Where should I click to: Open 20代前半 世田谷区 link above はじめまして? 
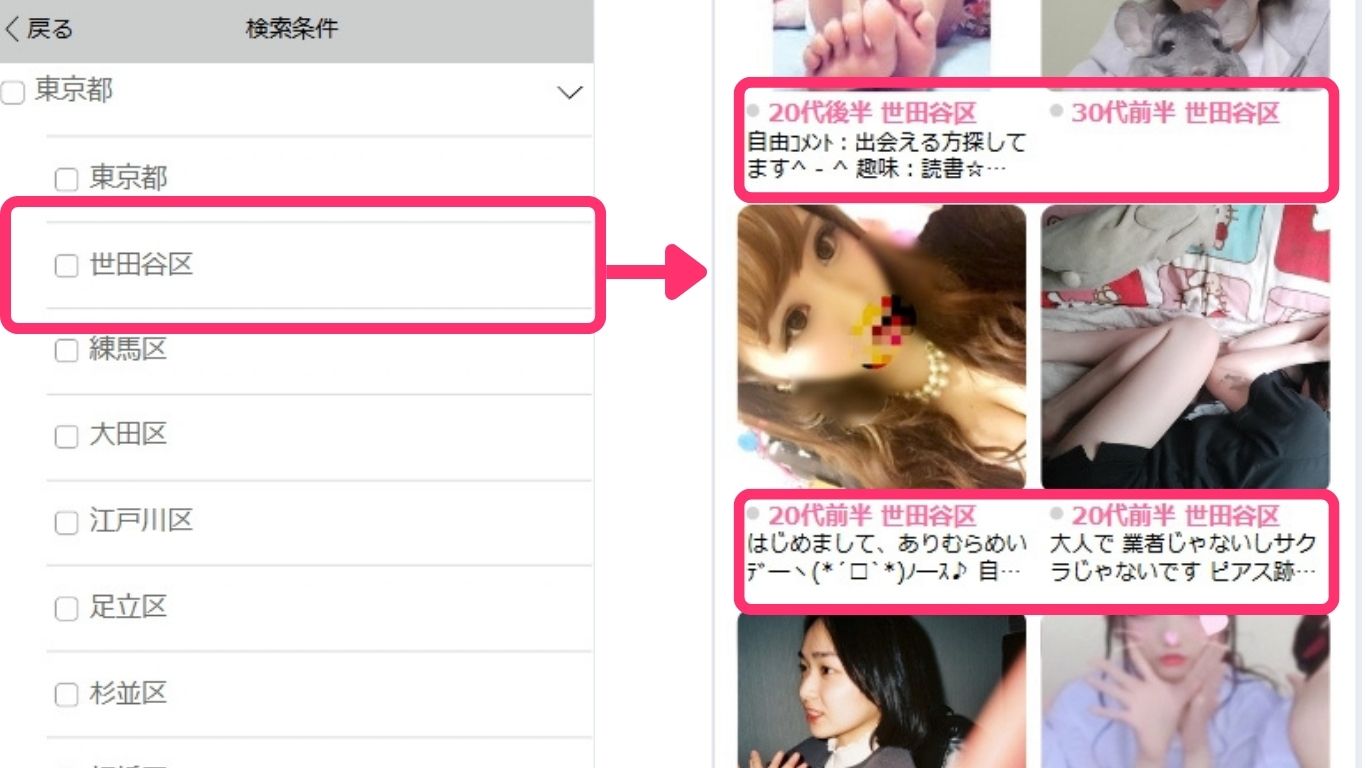point(872,517)
